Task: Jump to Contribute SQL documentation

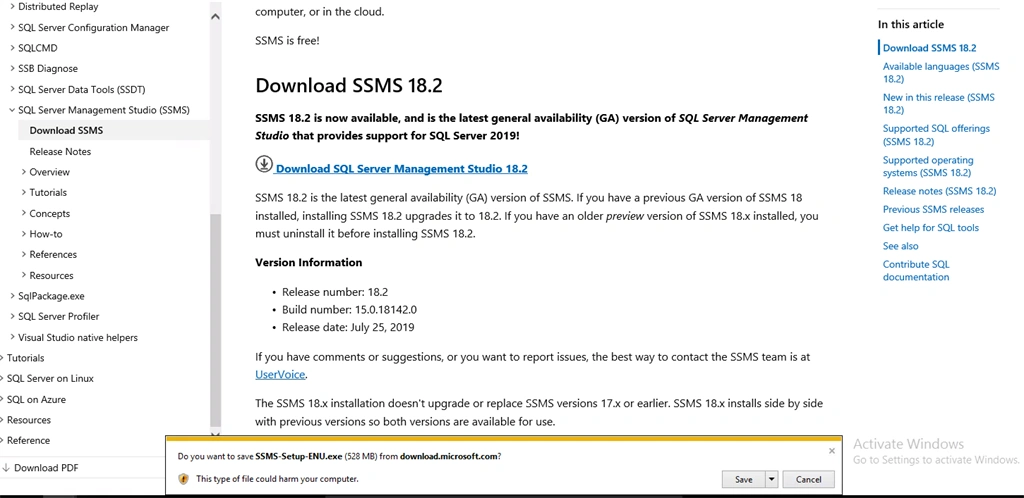Action: [916, 271]
